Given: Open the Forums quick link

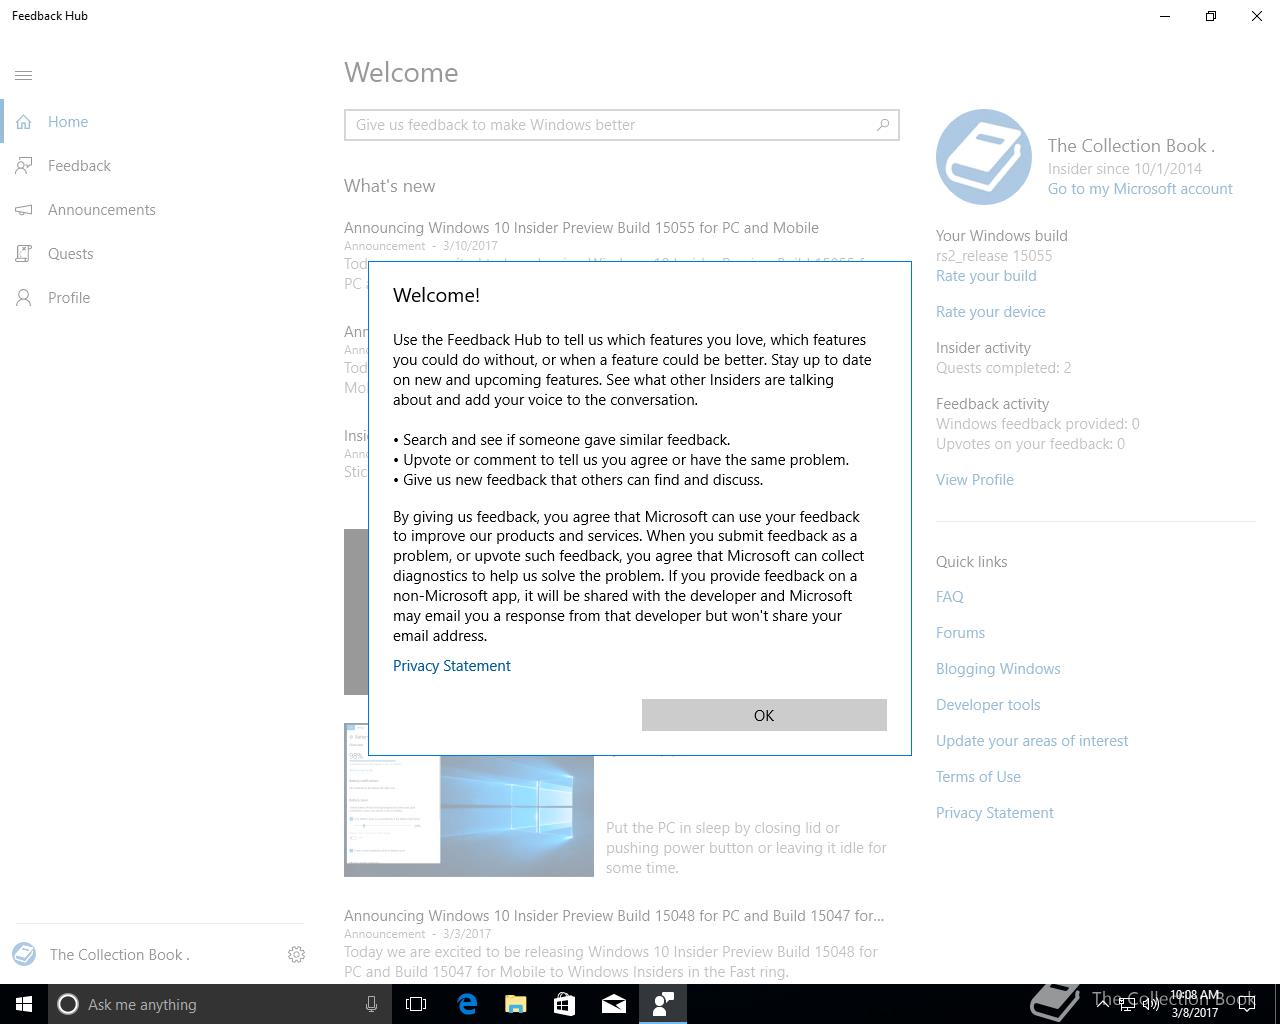Looking at the screenshot, I should coord(960,633).
